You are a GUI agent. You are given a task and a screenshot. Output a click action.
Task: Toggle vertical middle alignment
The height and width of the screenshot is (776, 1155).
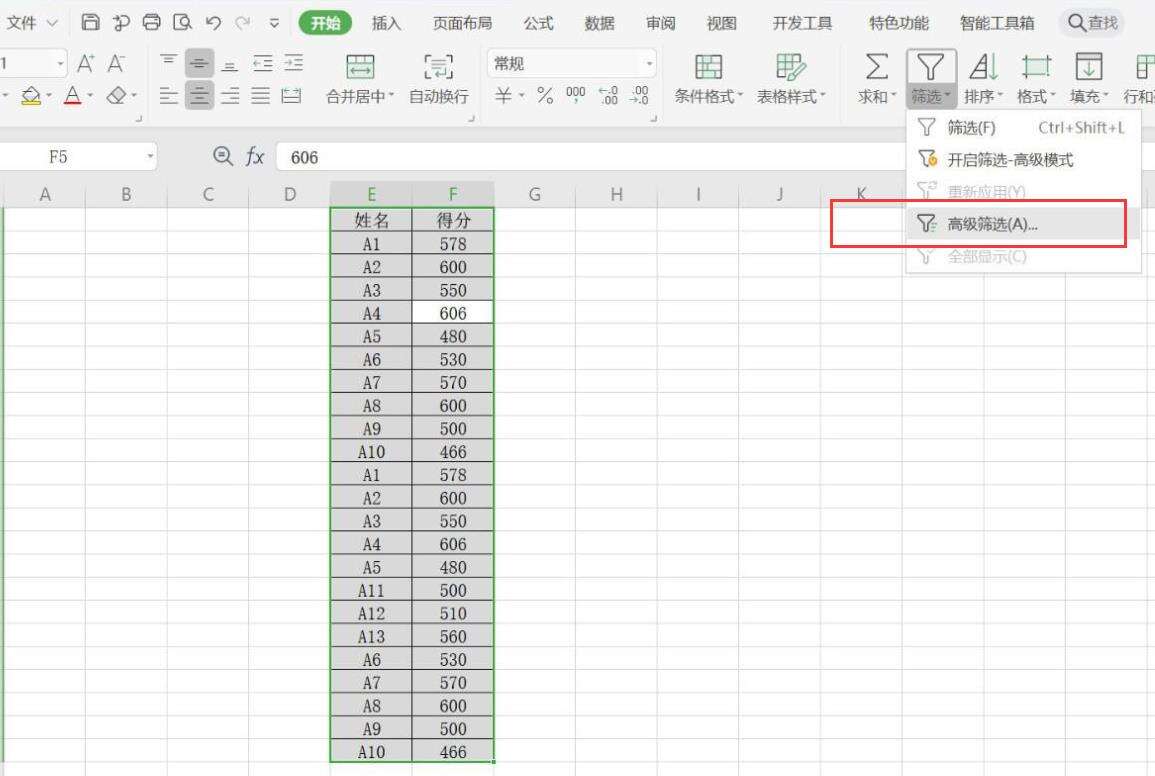[199, 63]
